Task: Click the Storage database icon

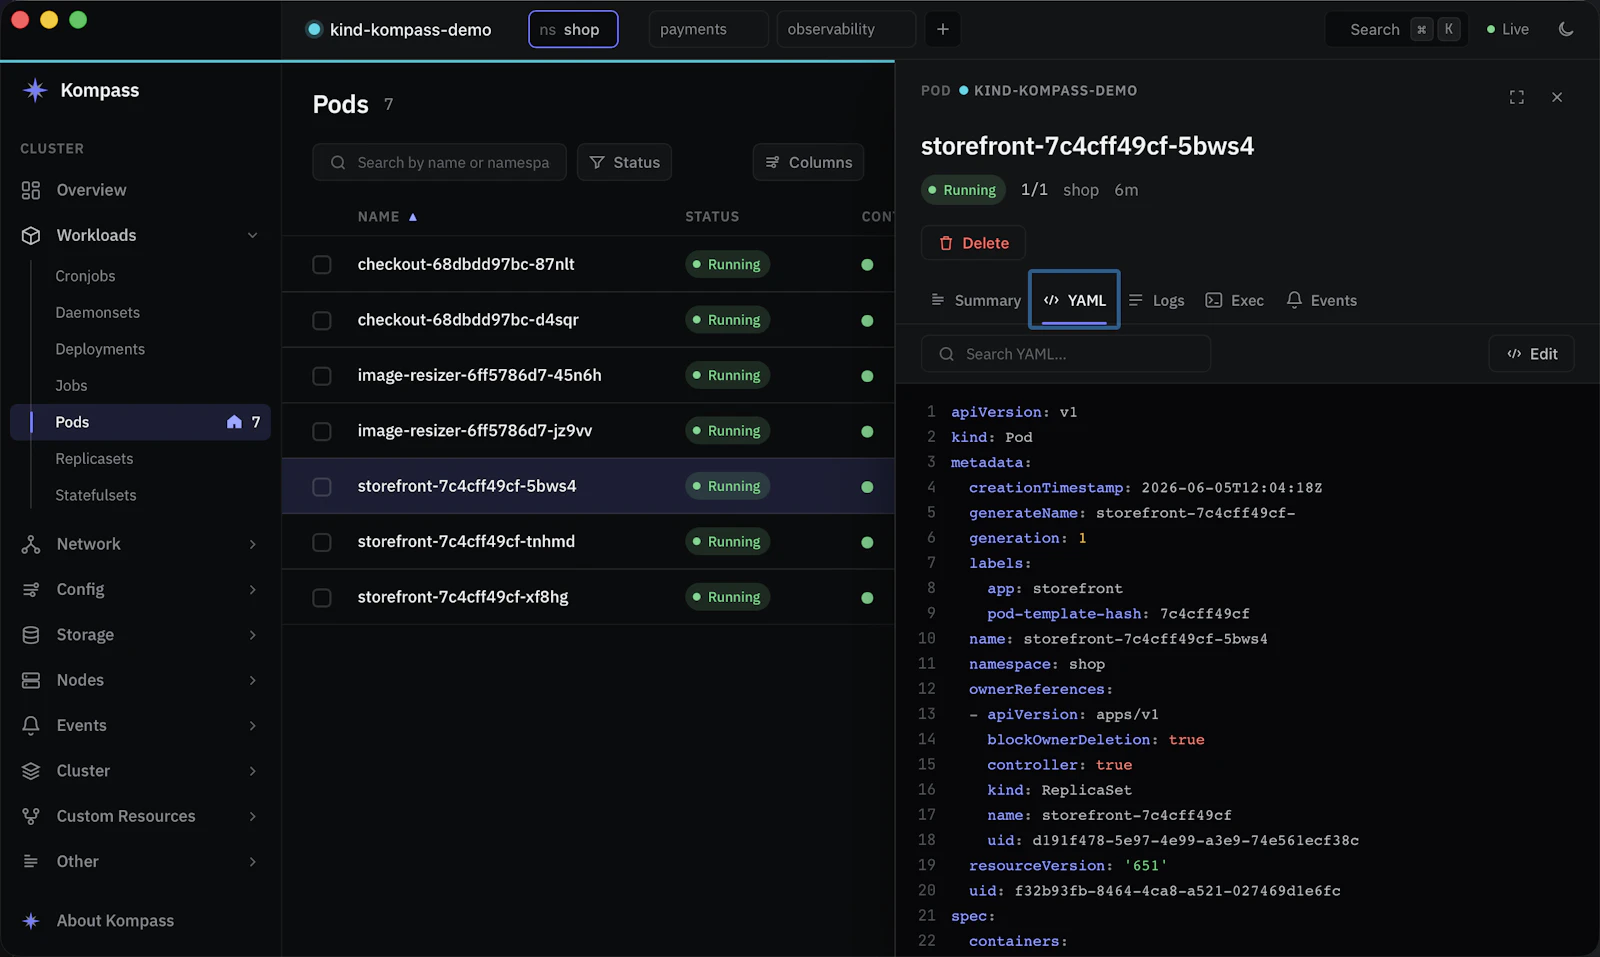Action: pyautogui.click(x=31, y=635)
